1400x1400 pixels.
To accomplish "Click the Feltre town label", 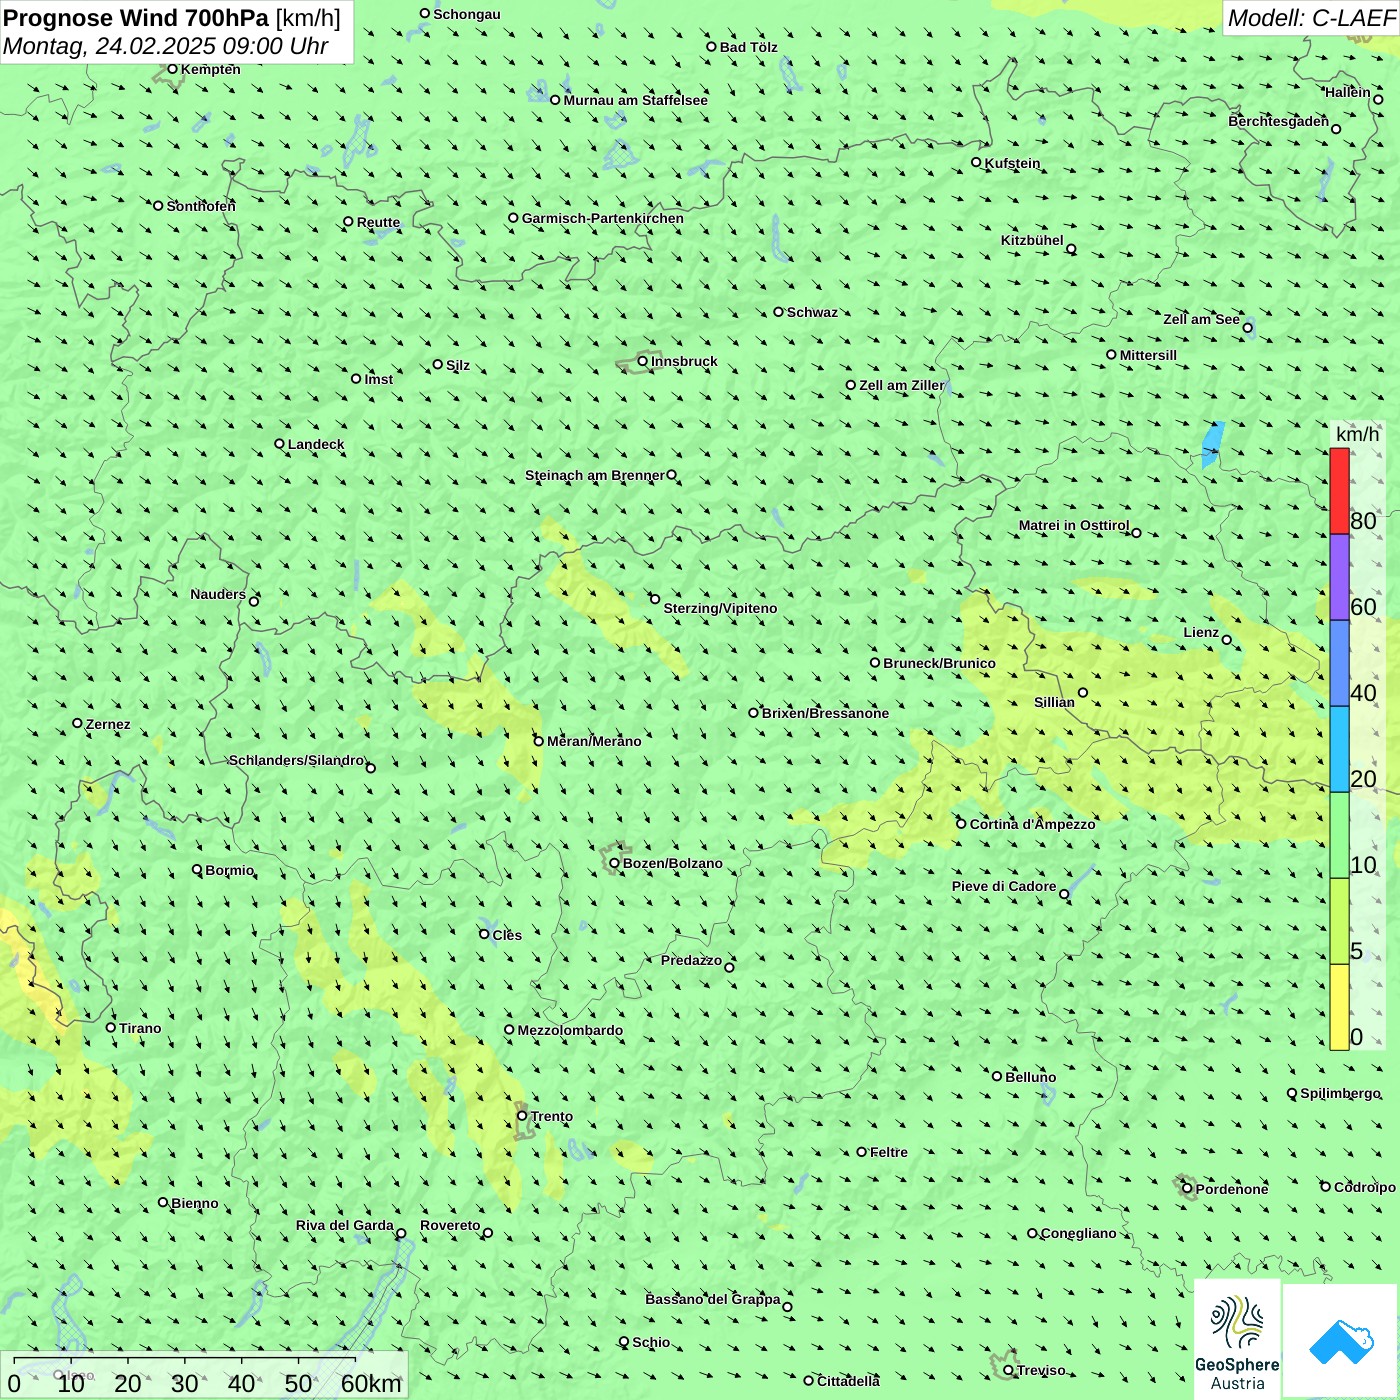I will point(888,1152).
